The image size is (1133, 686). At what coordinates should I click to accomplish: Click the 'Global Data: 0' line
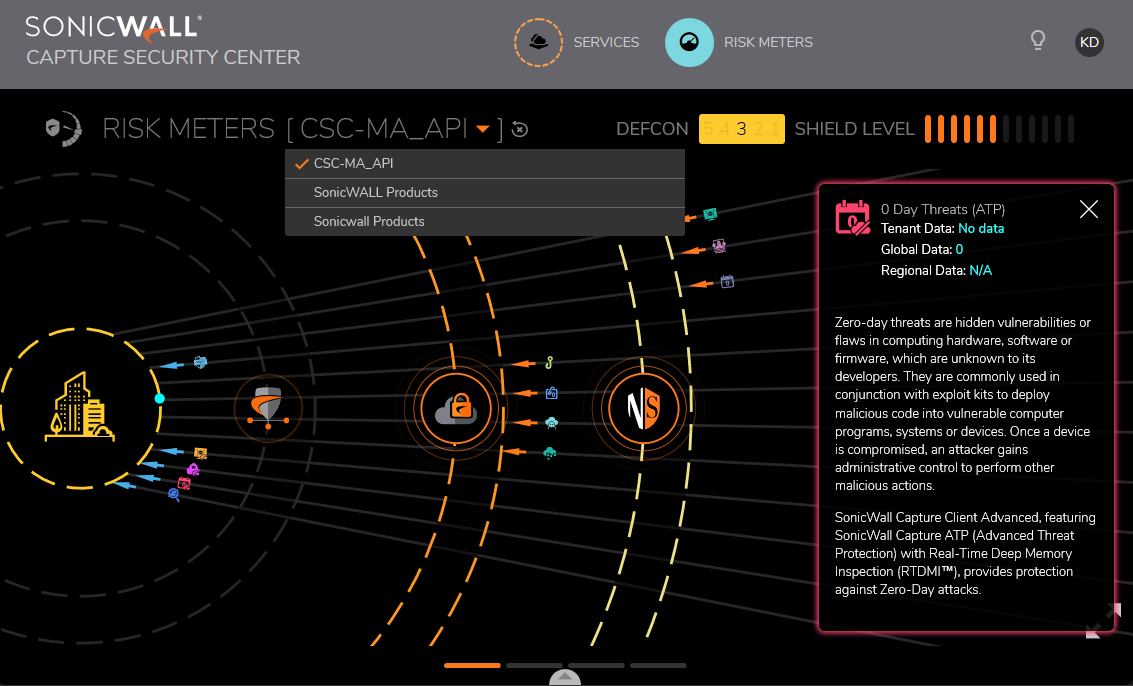click(x=922, y=249)
